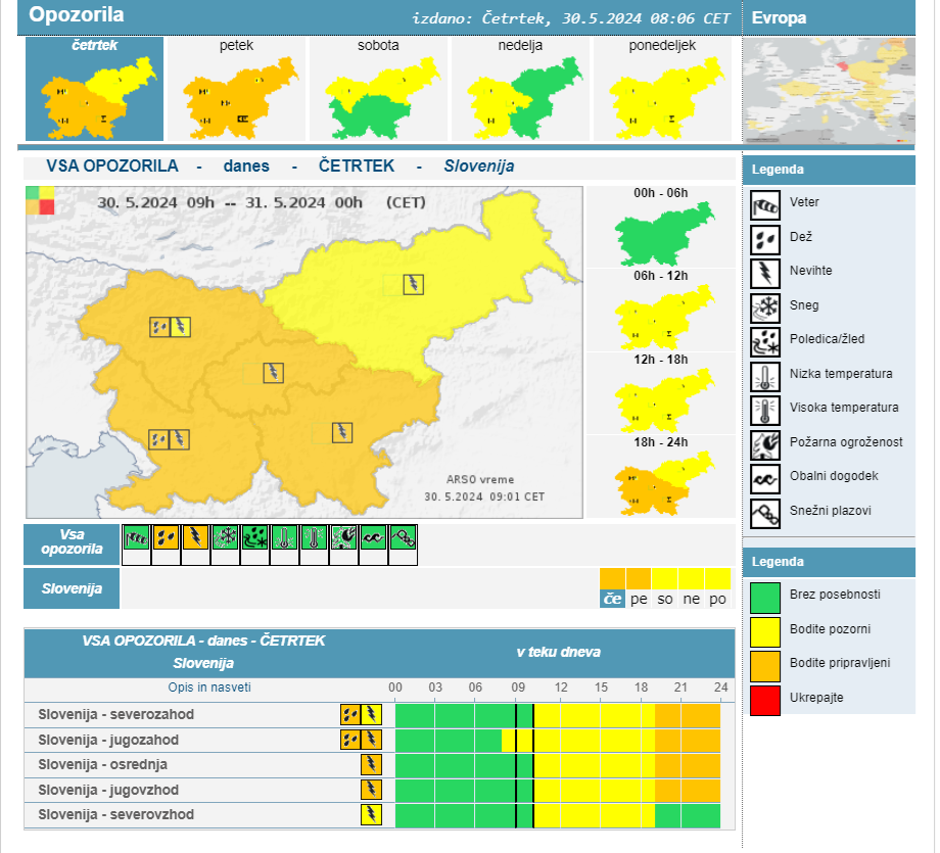940x853 pixels.
Task: Select the thunderstorm (Nevihte) filter icon
Action: [x=196, y=538]
